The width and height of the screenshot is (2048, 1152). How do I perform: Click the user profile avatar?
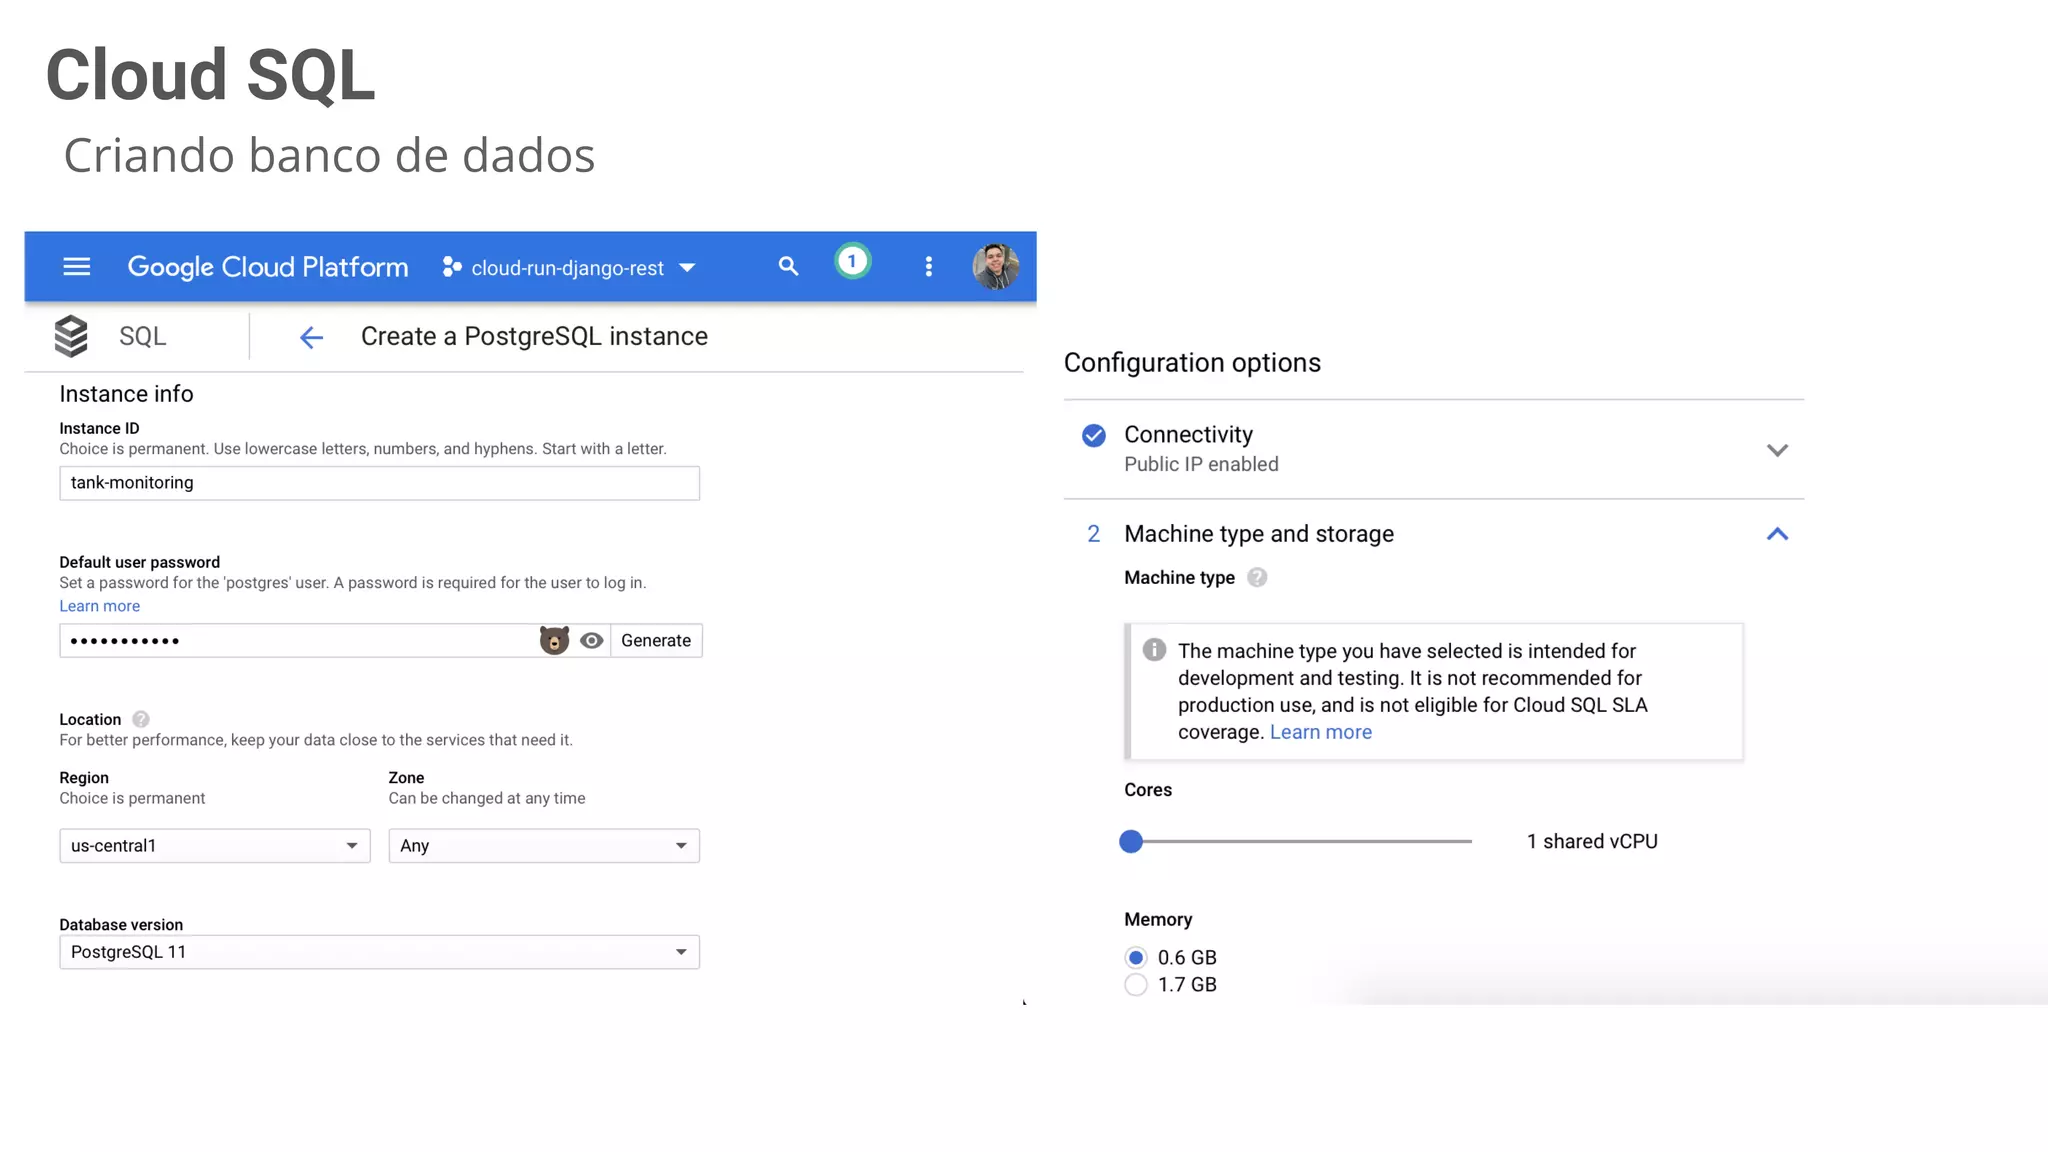pos(995,266)
